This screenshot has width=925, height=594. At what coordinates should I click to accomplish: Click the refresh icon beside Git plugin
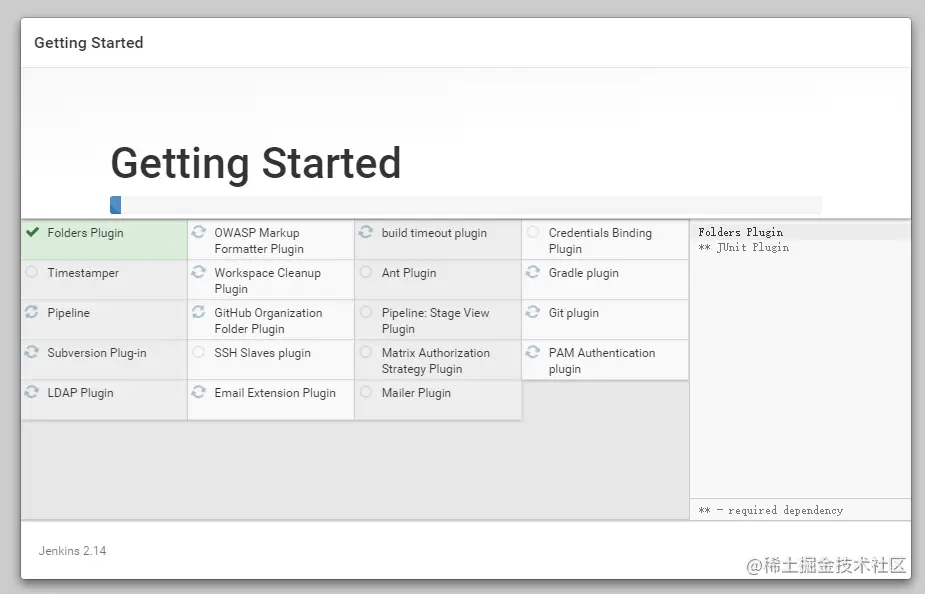coord(533,312)
